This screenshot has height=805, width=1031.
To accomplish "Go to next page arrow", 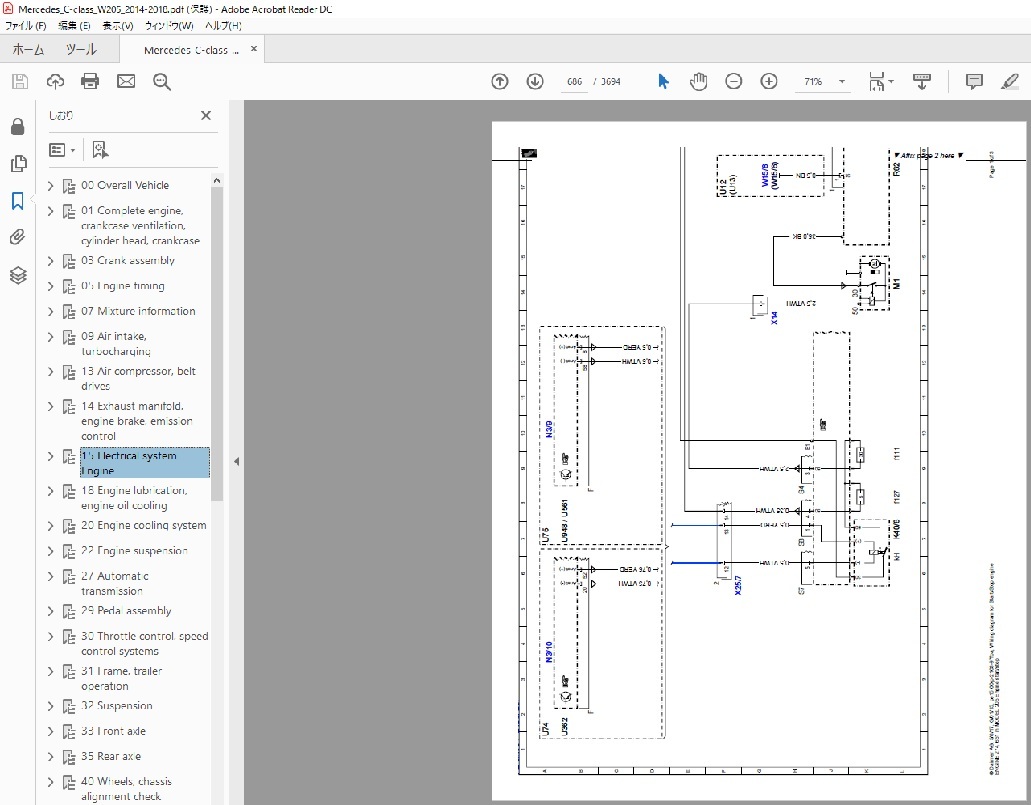I will 535,82.
